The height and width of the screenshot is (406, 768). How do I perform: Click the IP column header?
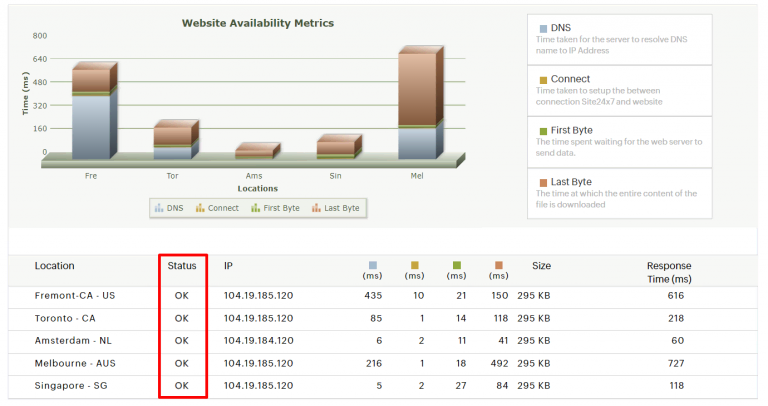coord(228,266)
